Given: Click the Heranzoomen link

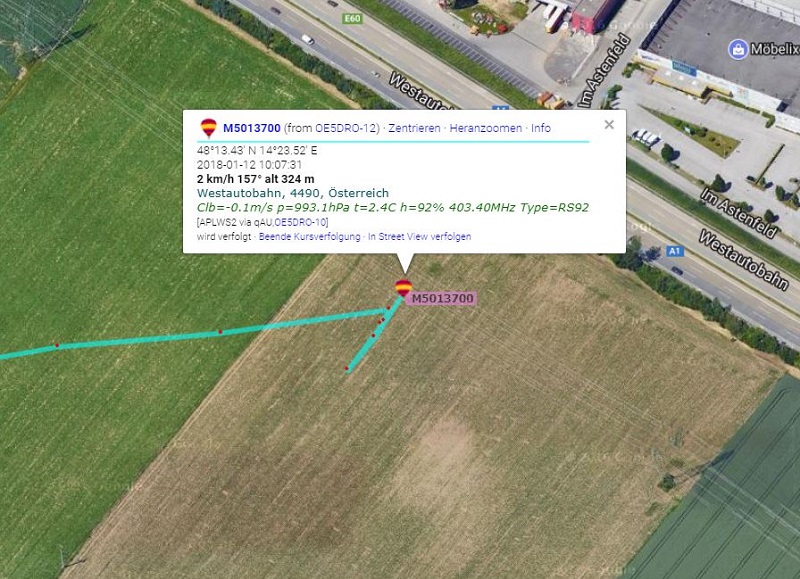Looking at the screenshot, I should pos(486,128).
